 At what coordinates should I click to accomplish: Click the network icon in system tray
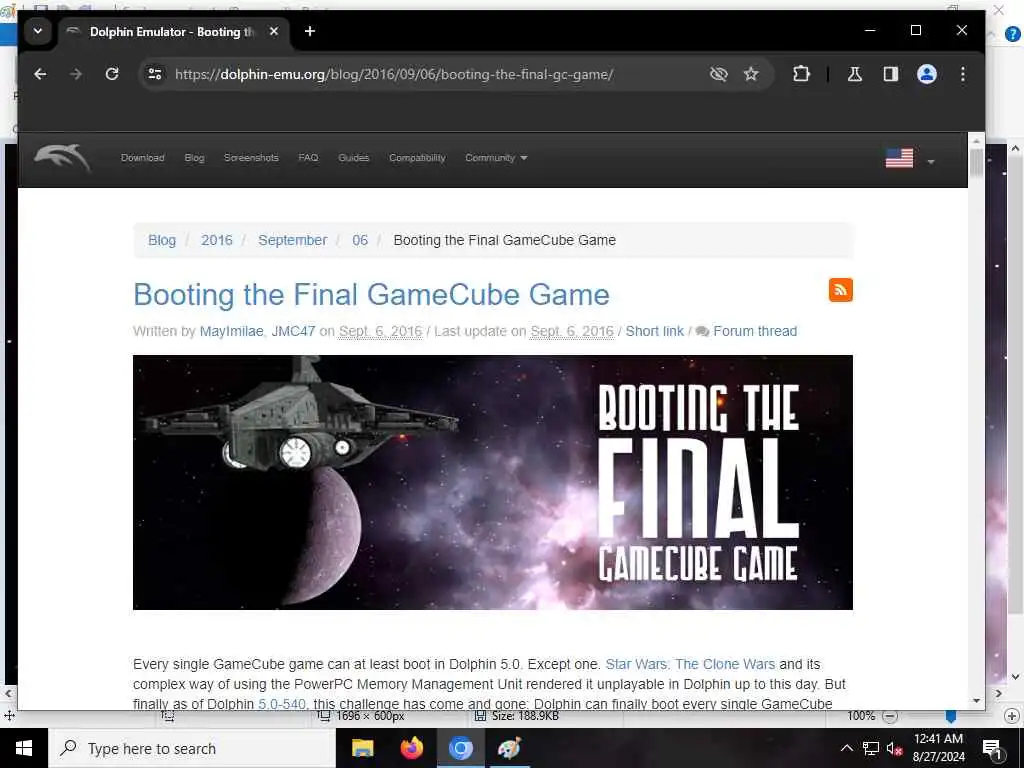(x=871, y=748)
